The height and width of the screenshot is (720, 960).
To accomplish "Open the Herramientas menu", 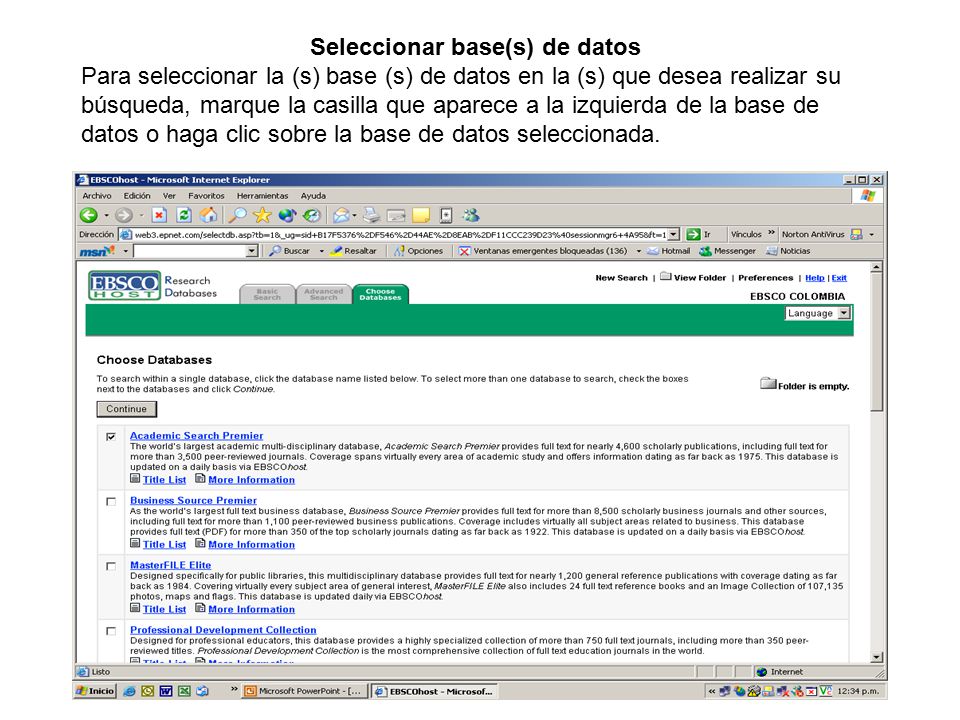I will [262, 196].
